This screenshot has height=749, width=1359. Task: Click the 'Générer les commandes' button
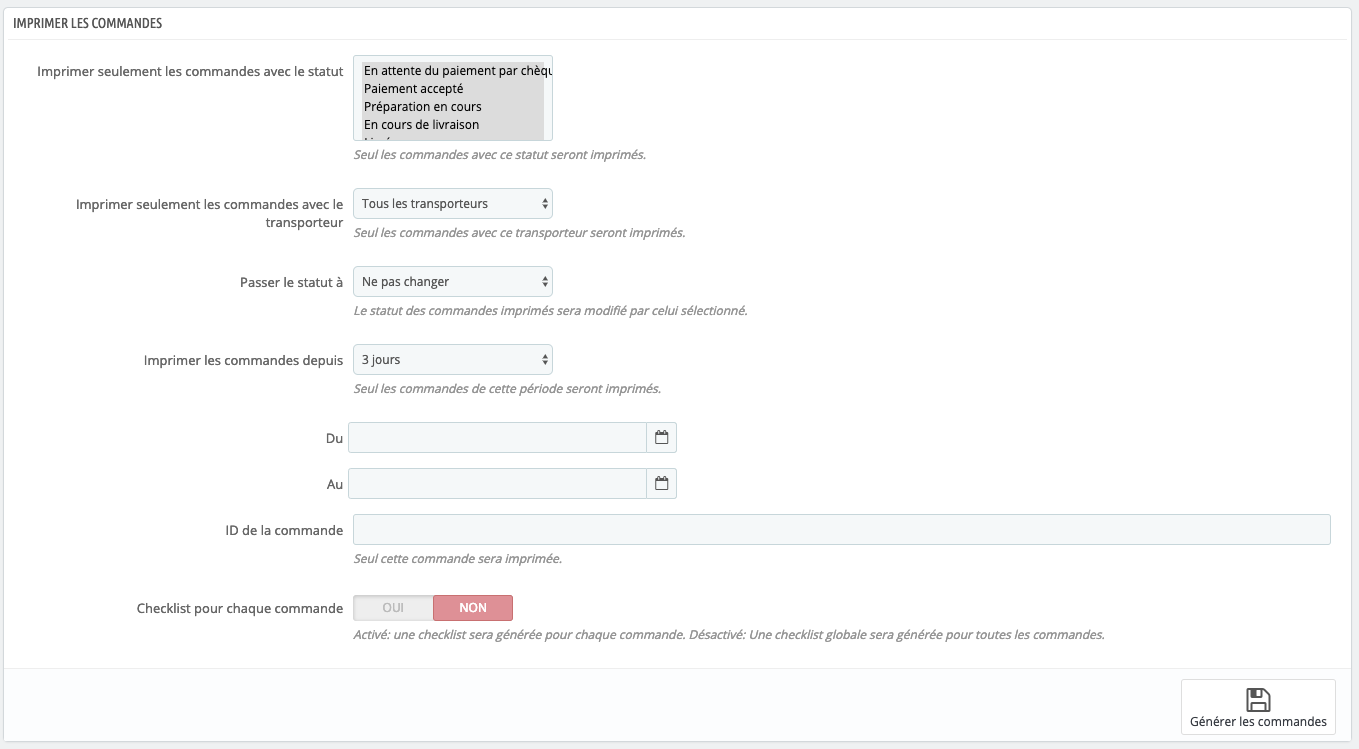coord(1257,707)
